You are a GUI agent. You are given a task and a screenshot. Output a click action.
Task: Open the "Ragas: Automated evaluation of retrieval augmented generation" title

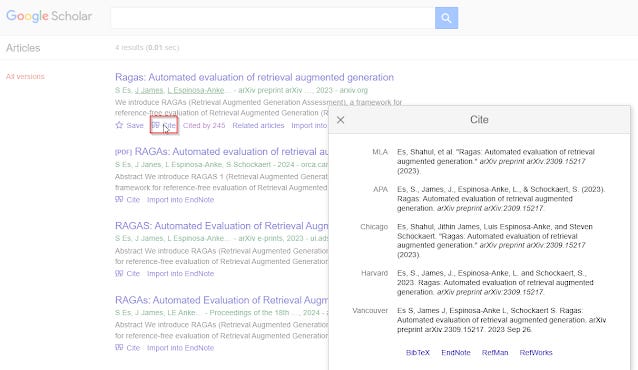(254, 77)
